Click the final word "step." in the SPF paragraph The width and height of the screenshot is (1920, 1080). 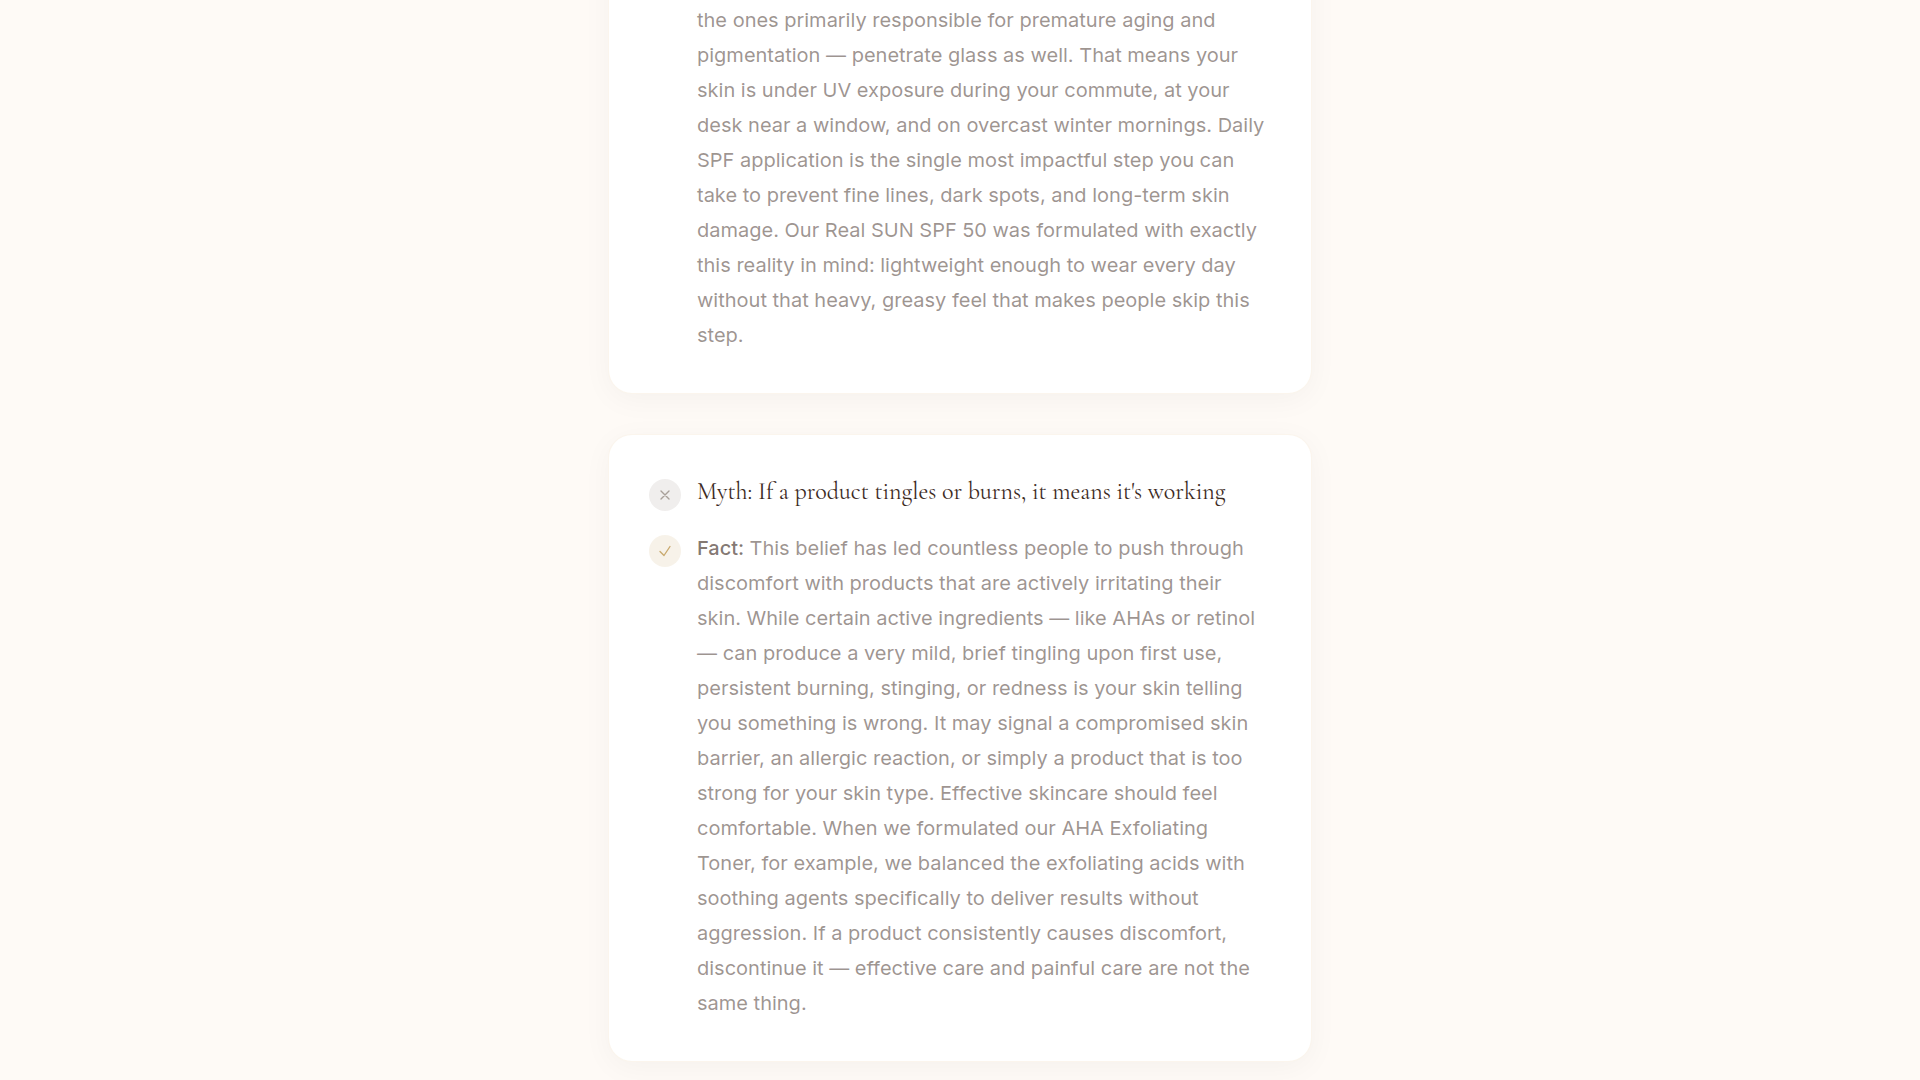click(x=720, y=335)
